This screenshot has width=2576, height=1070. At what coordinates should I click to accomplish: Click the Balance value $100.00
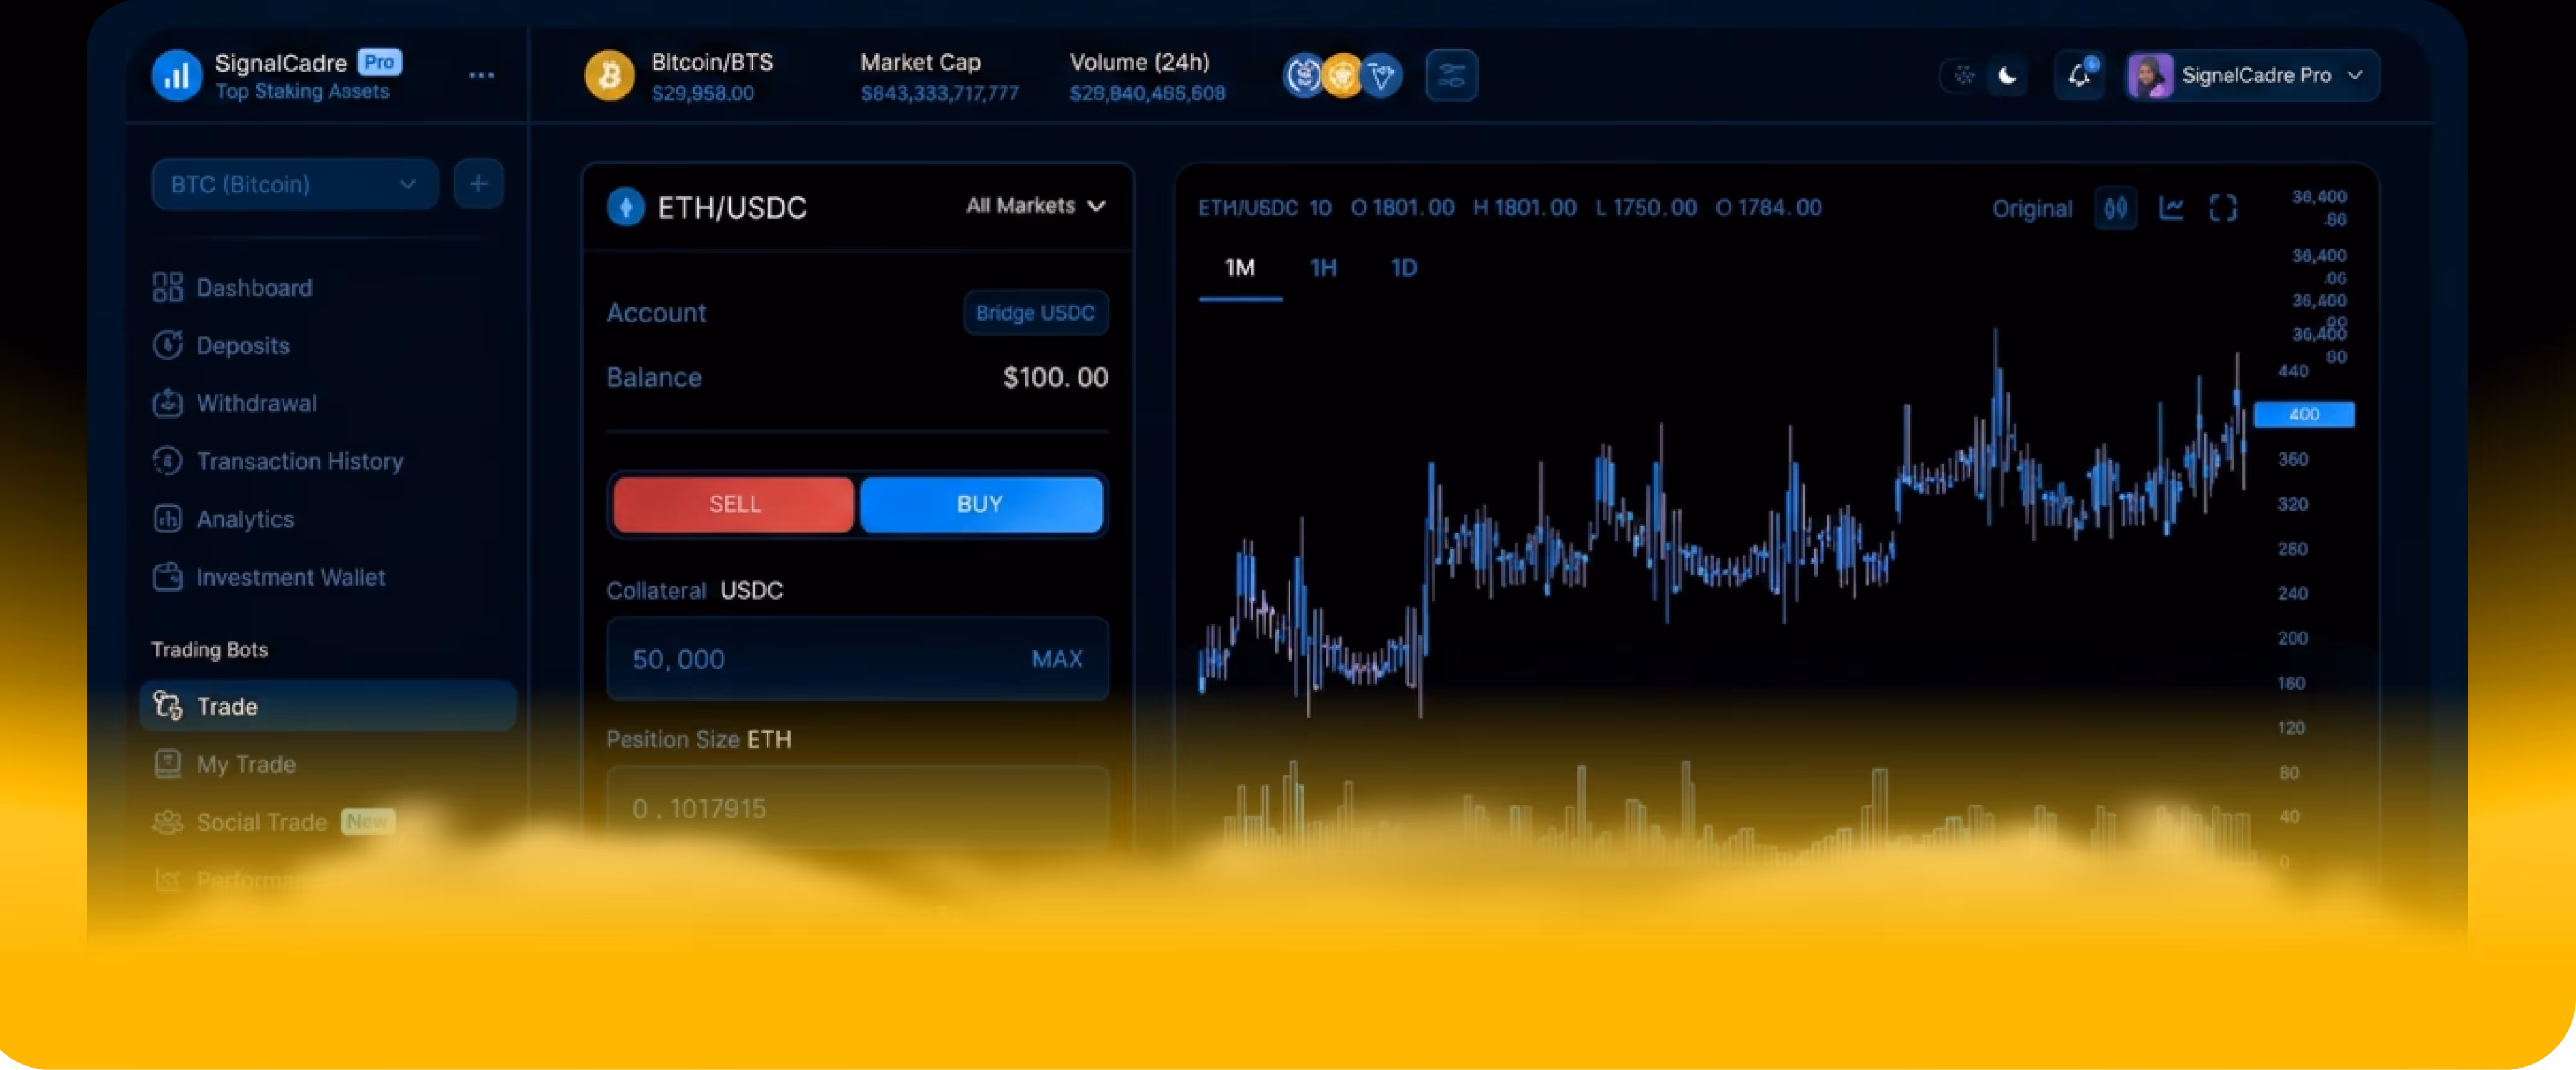click(1055, 377)
